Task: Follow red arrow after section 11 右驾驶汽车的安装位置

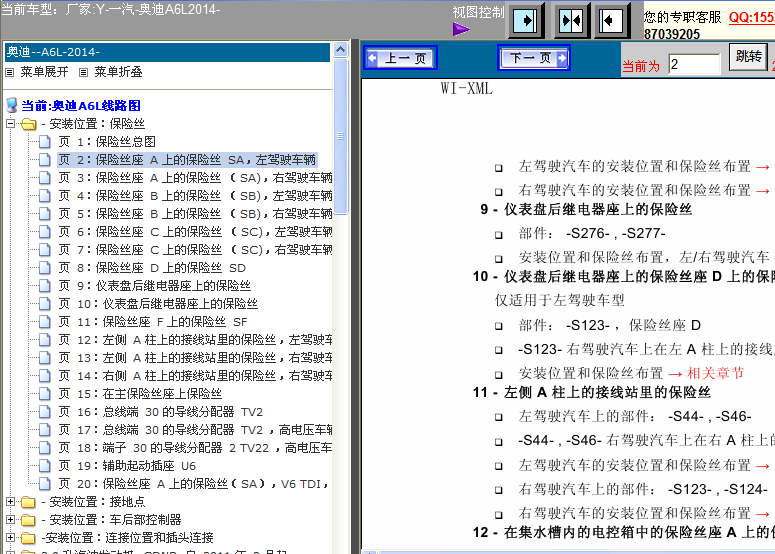Action: [763, 514]
